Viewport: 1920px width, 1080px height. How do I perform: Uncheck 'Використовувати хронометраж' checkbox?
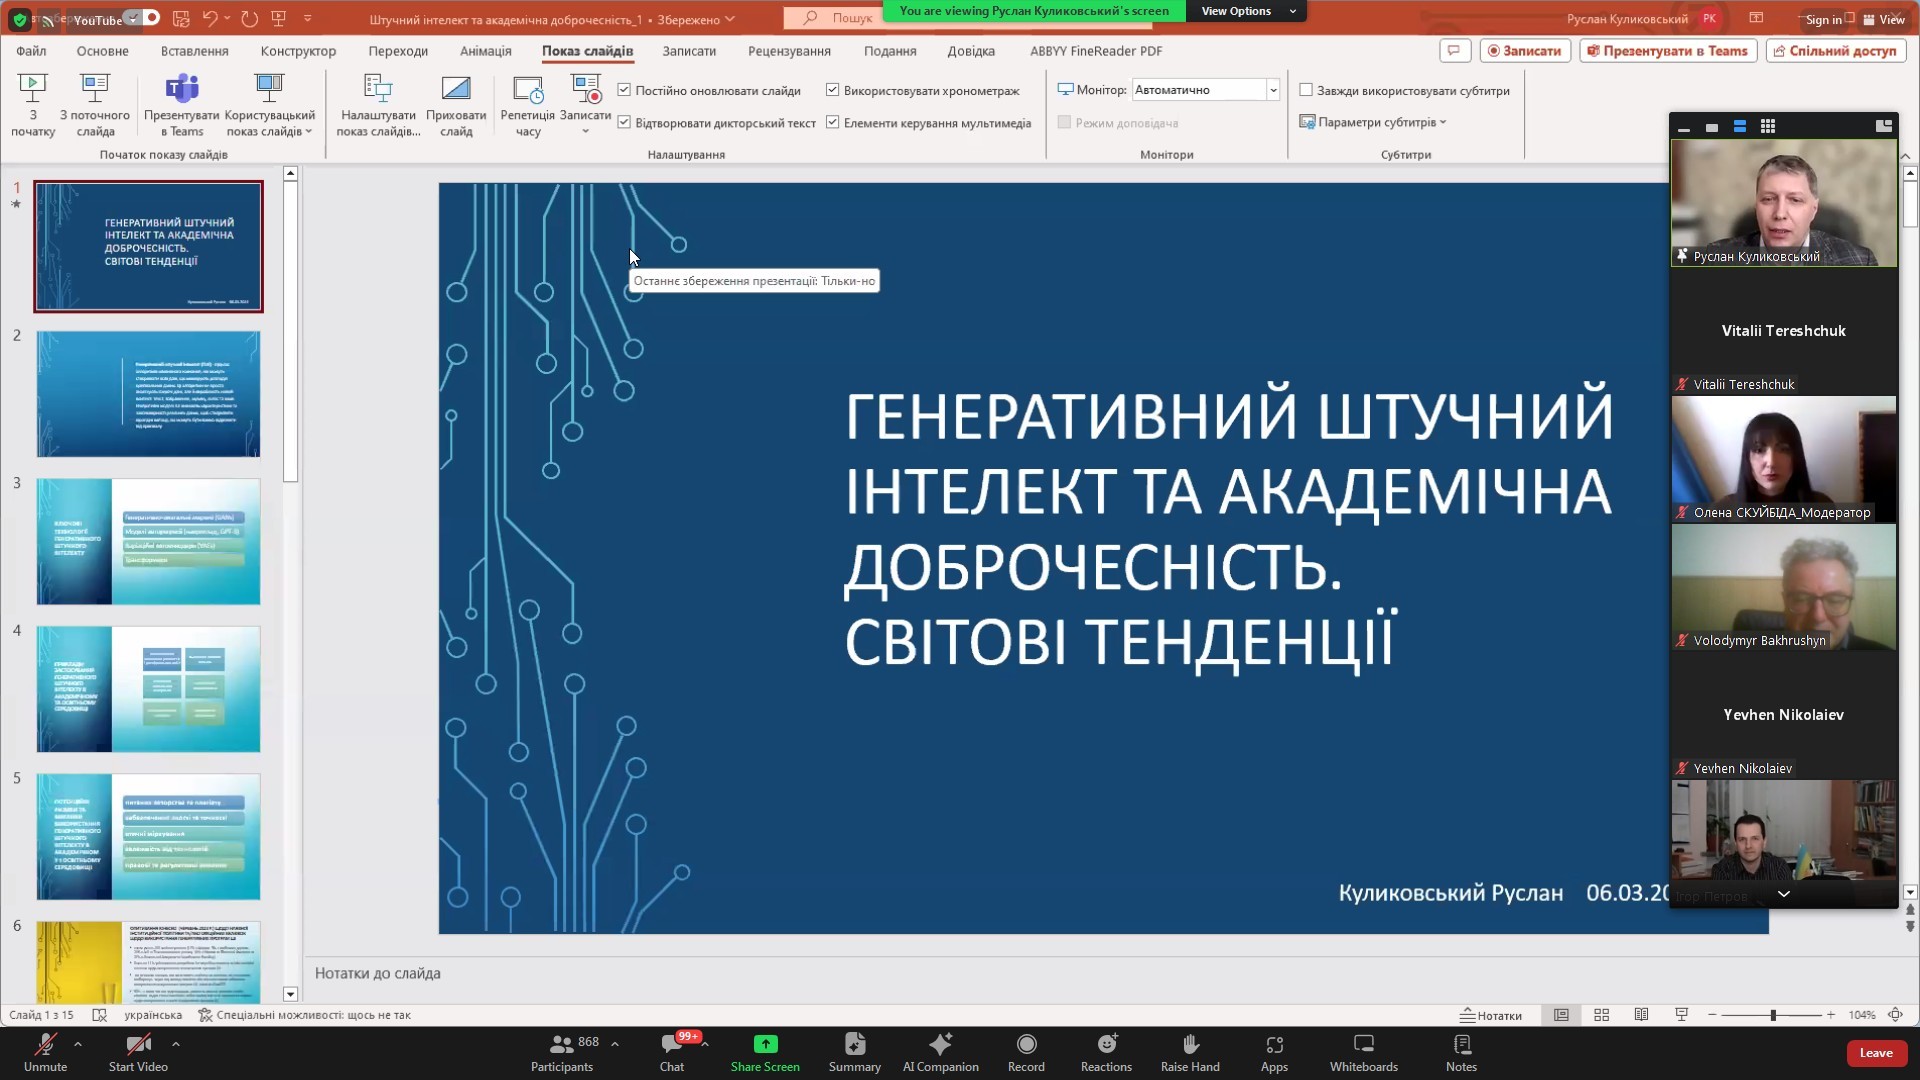(832, 90)
